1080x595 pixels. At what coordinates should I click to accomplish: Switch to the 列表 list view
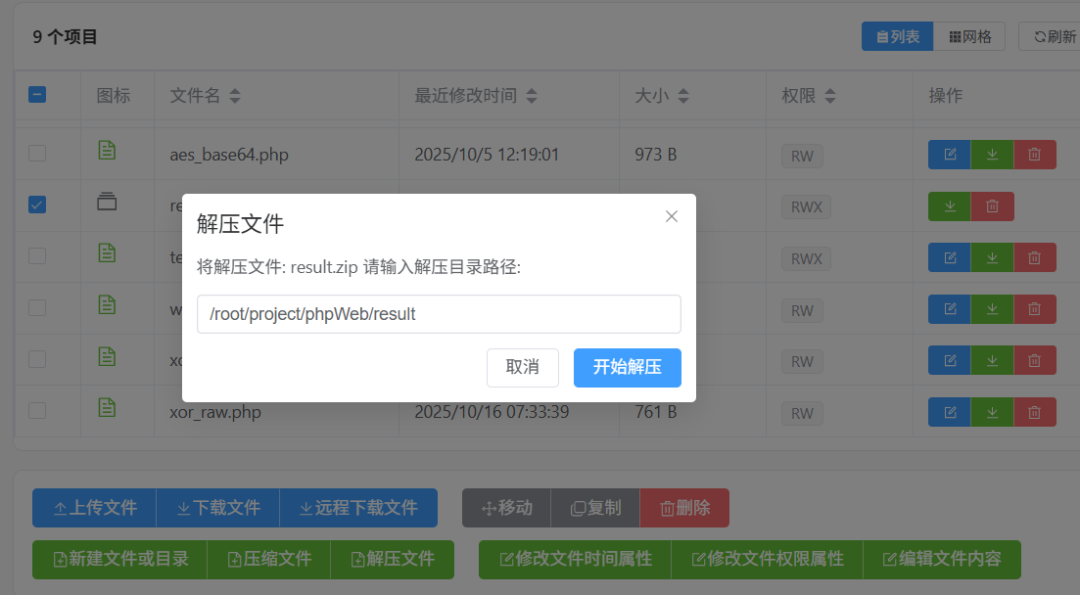click(x=896, y=35)
